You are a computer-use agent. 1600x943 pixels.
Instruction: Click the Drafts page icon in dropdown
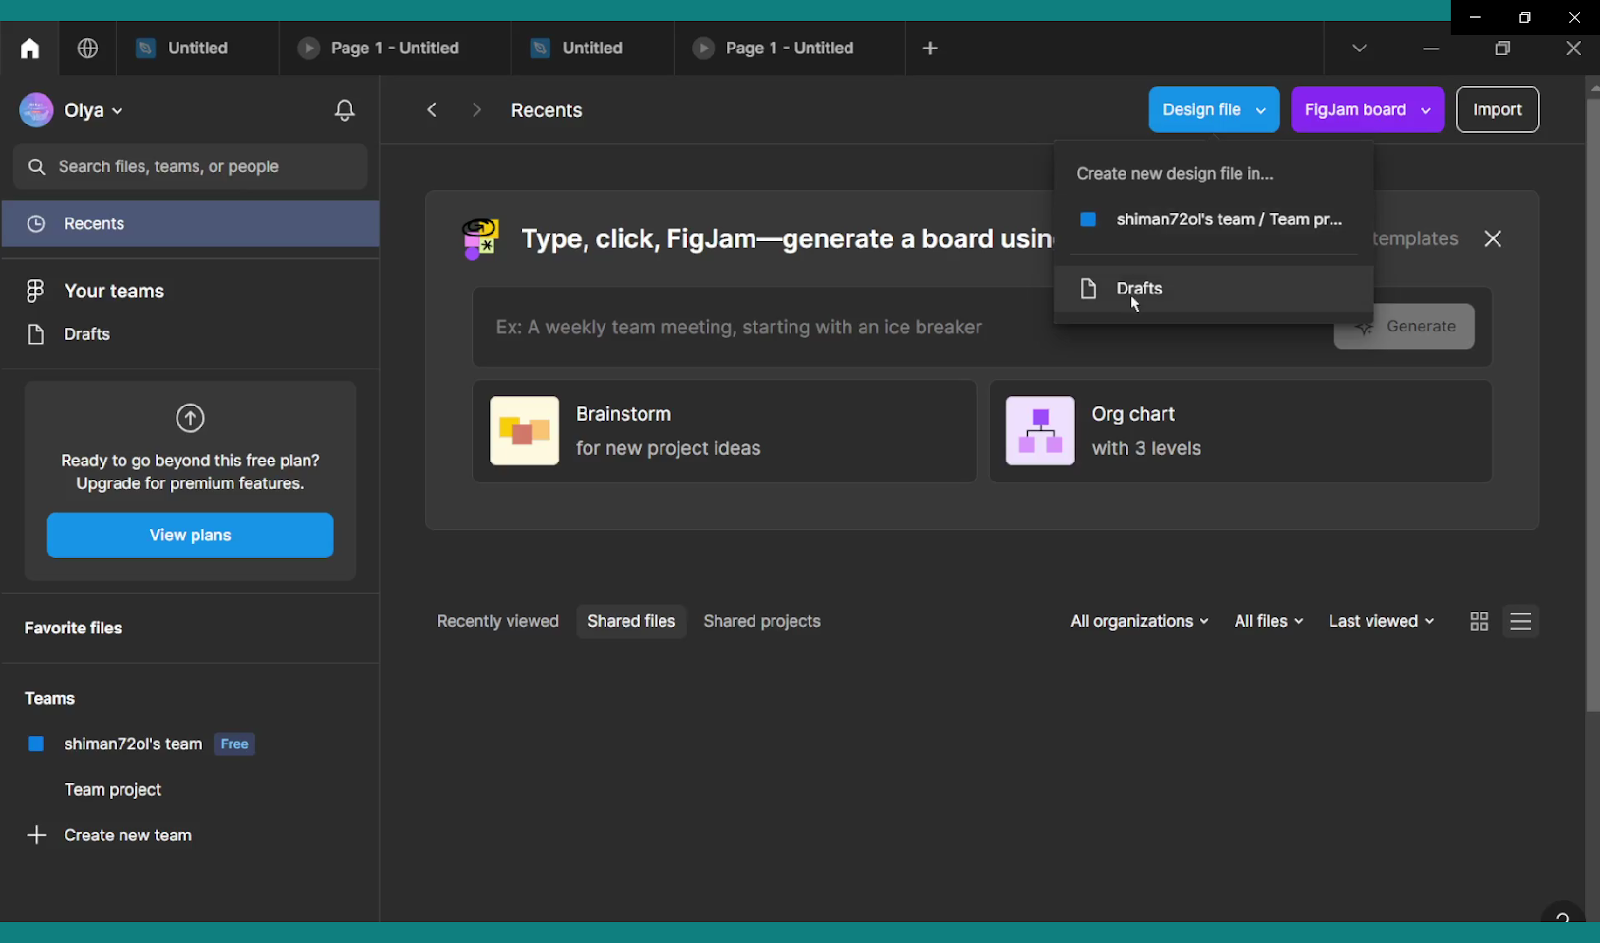point(1088,289)
